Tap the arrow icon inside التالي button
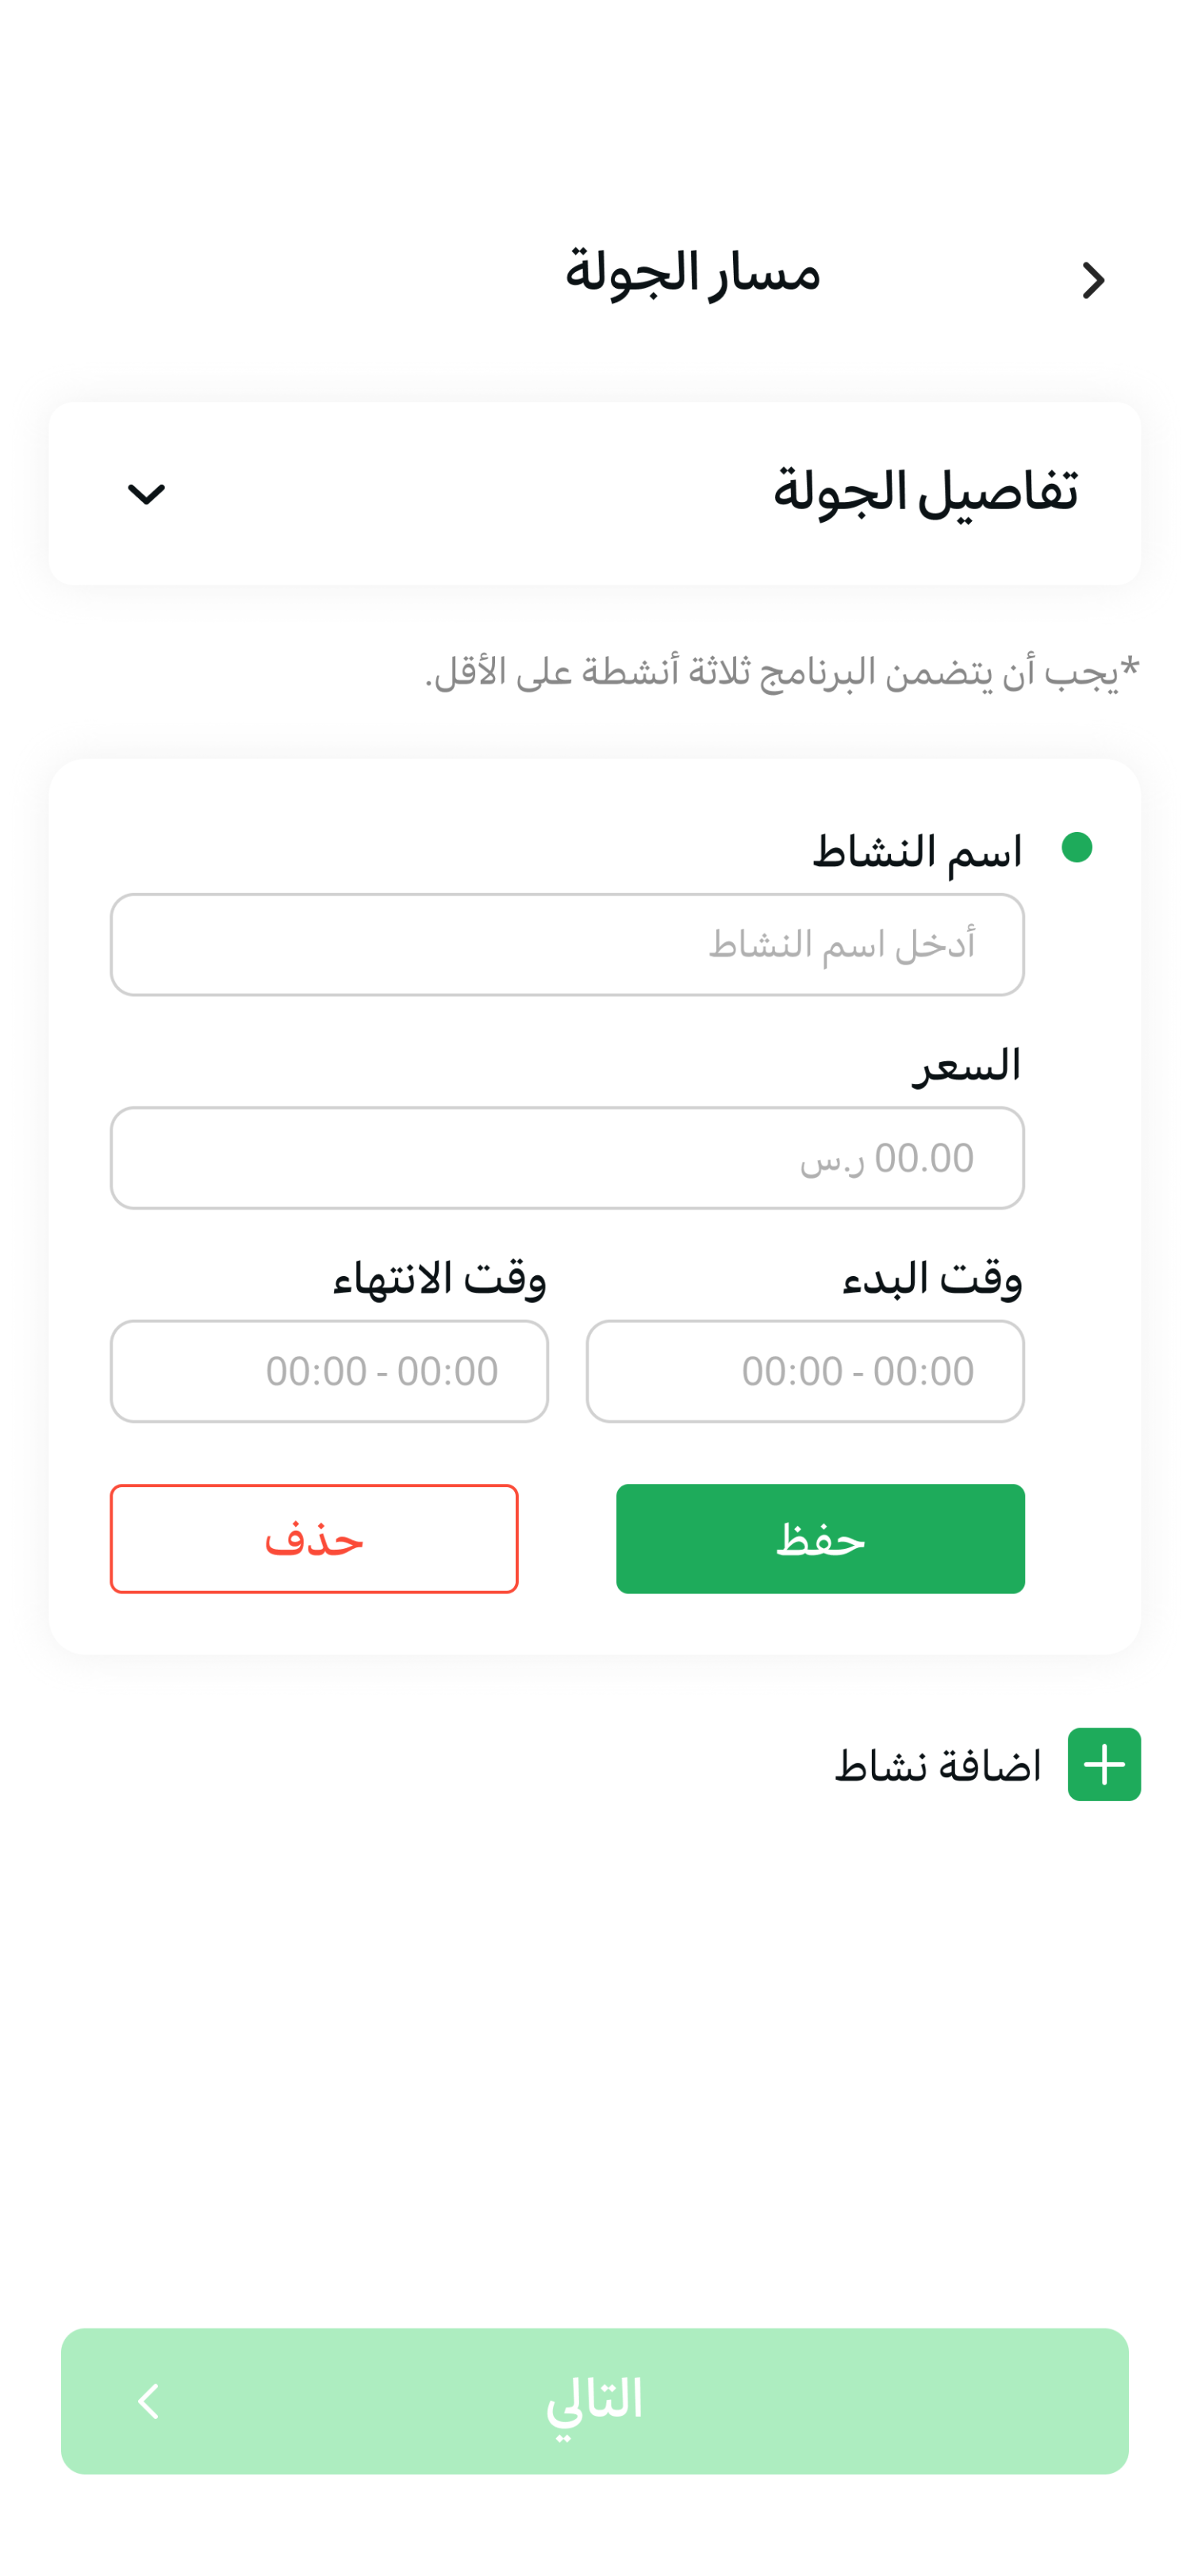Image resolution: width=1190 pixels, height=2576 pixels. coord(148,2401)
